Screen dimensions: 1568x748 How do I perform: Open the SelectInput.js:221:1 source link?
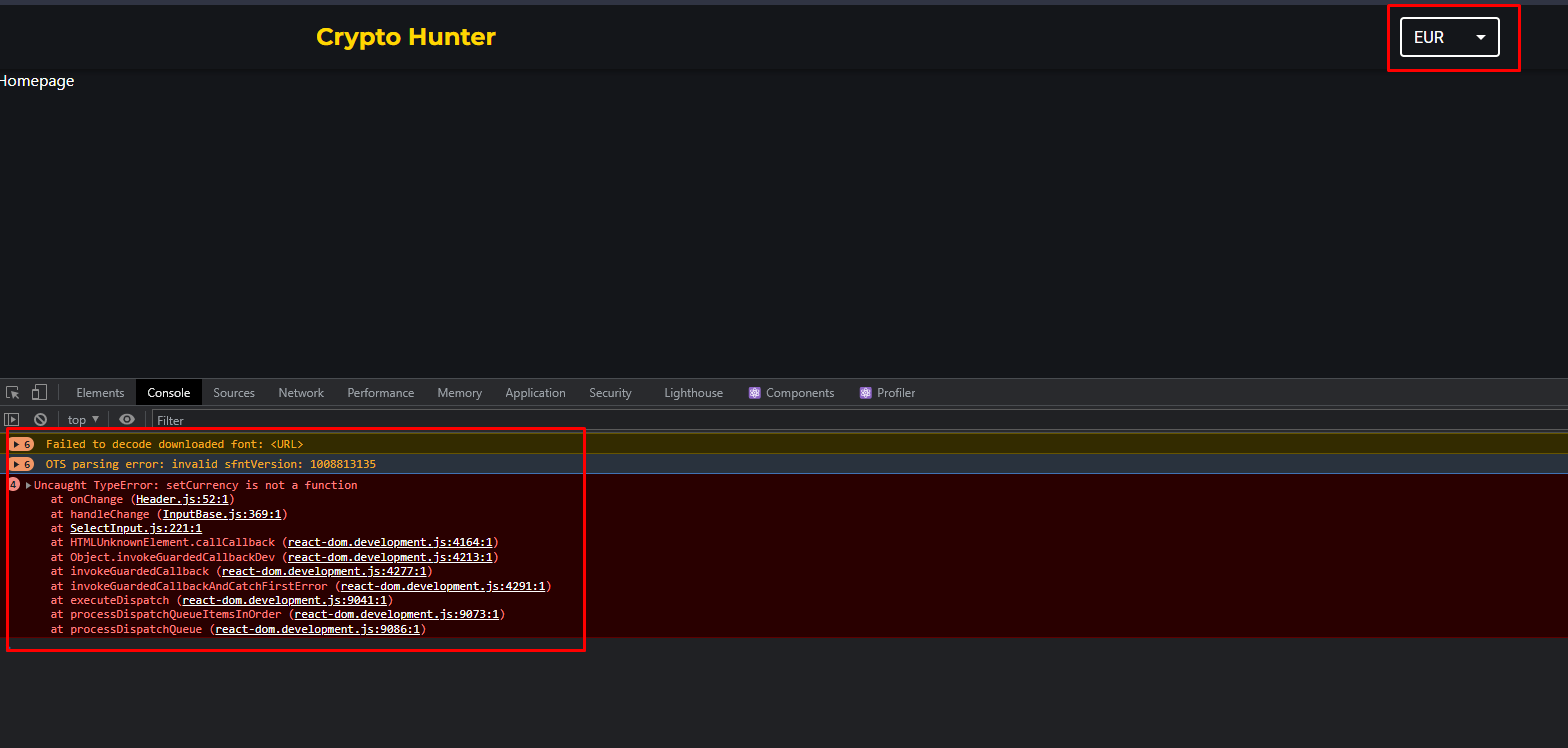[136, 528]
